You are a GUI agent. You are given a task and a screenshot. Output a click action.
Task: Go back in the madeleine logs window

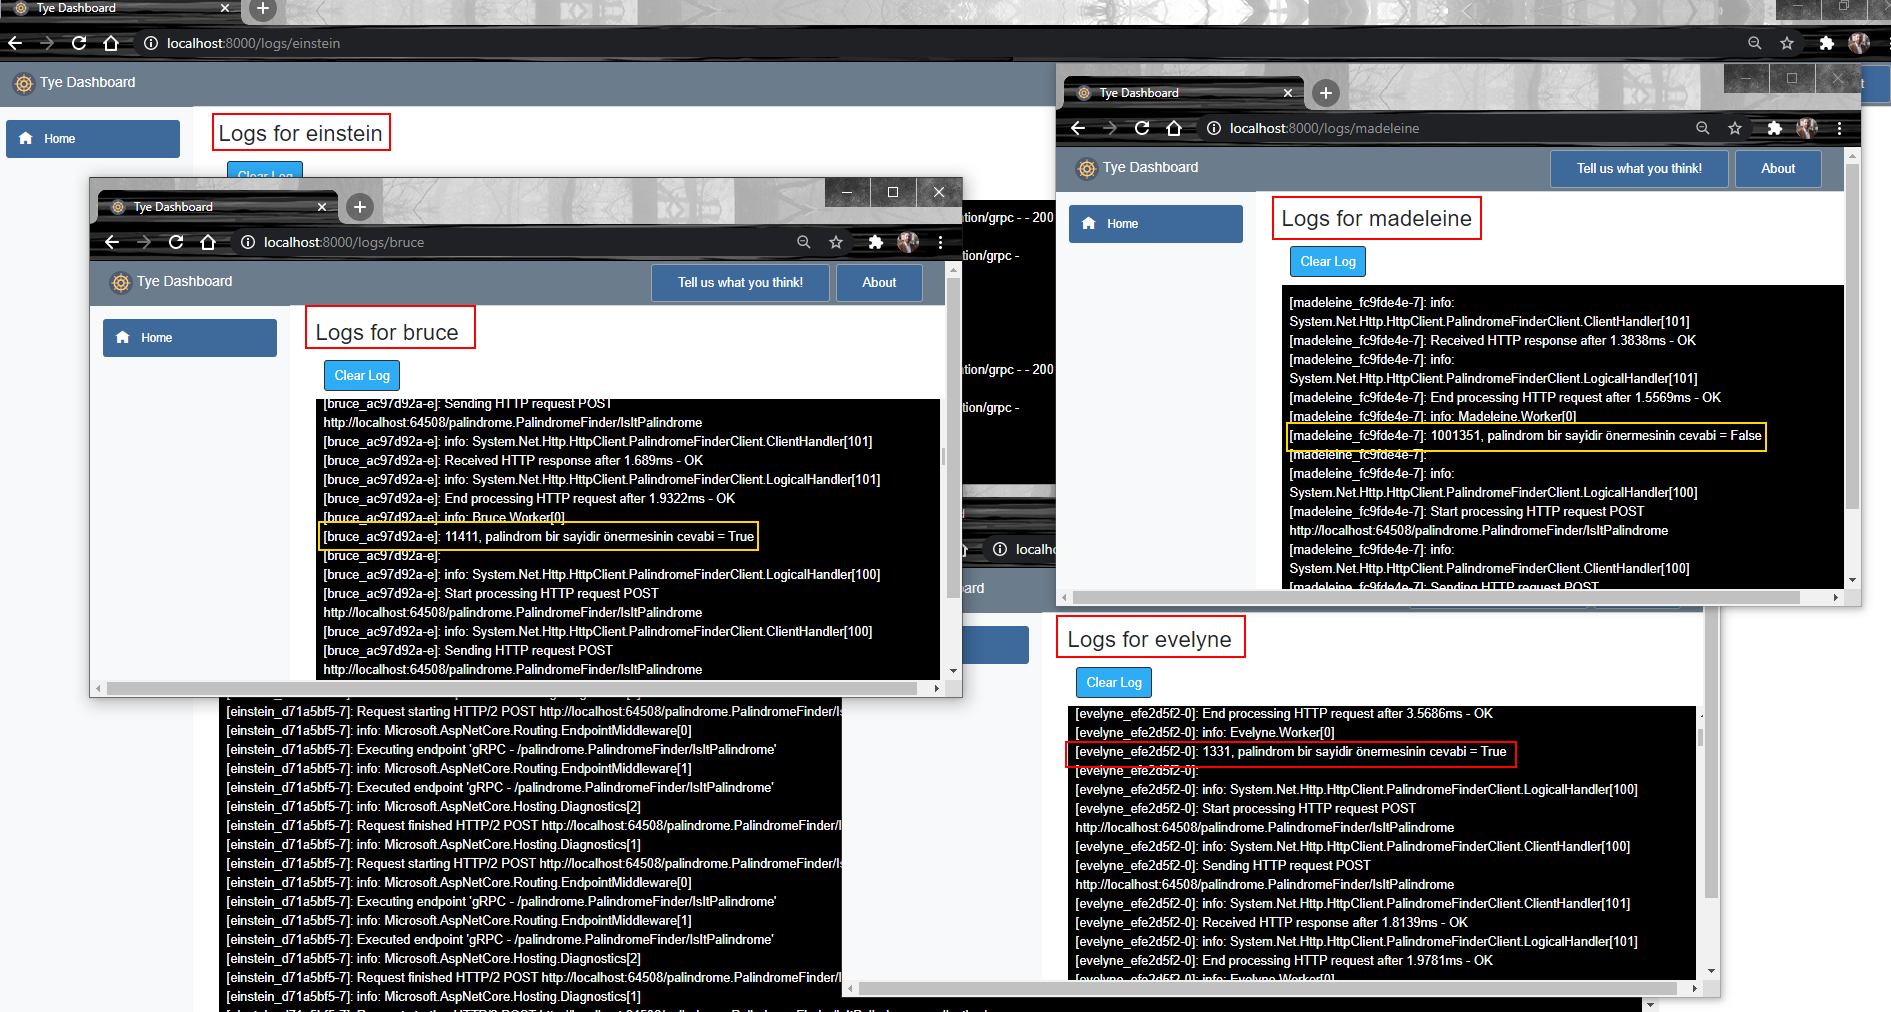[1078, 128]
